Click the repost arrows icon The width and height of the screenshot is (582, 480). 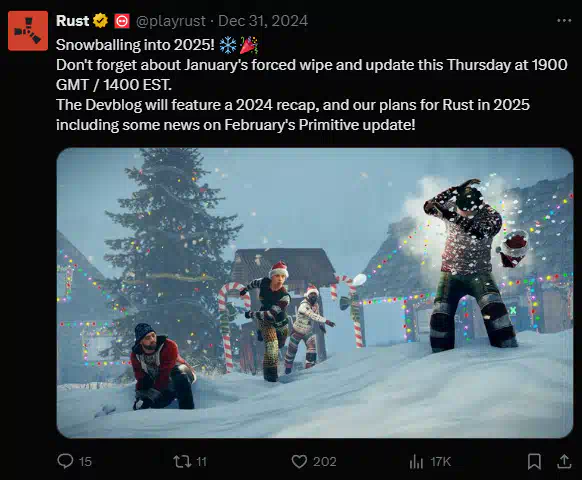(182, 461)
